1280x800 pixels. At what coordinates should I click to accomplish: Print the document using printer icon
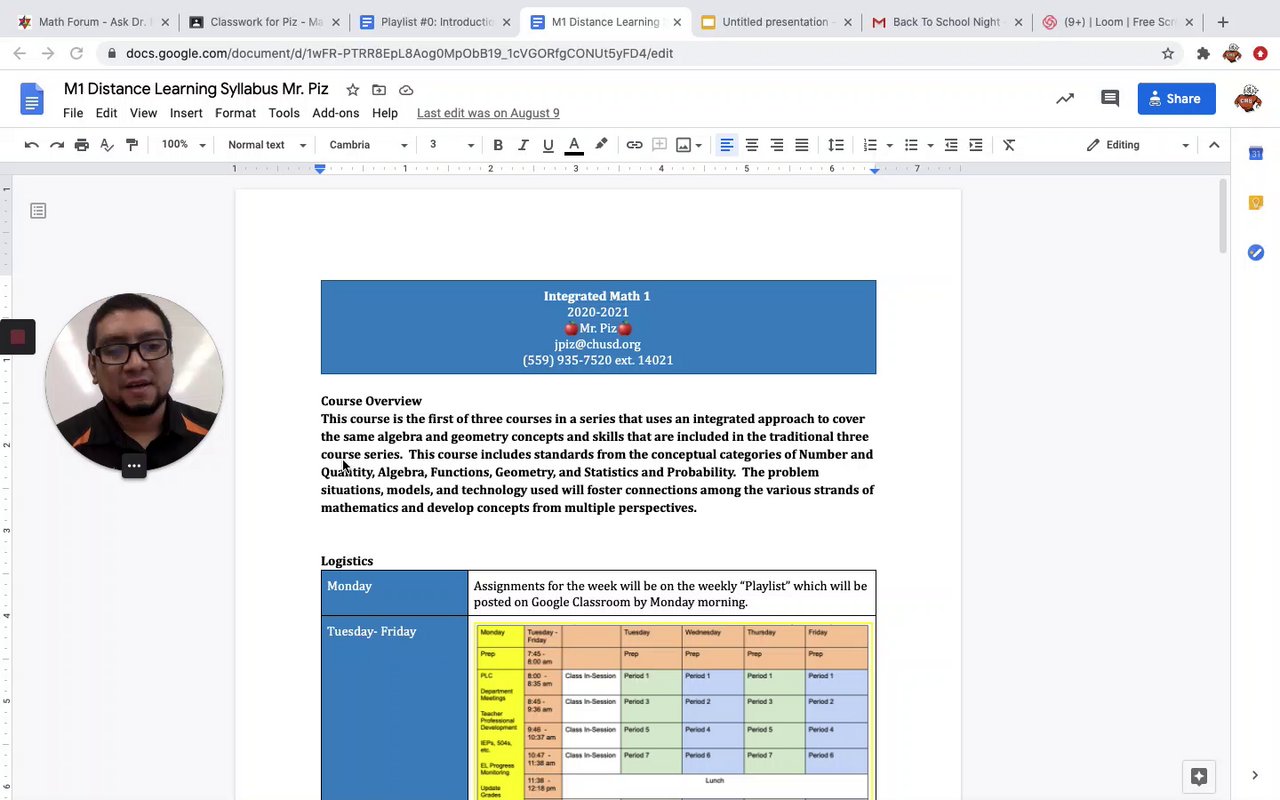(x=82, y=145)
